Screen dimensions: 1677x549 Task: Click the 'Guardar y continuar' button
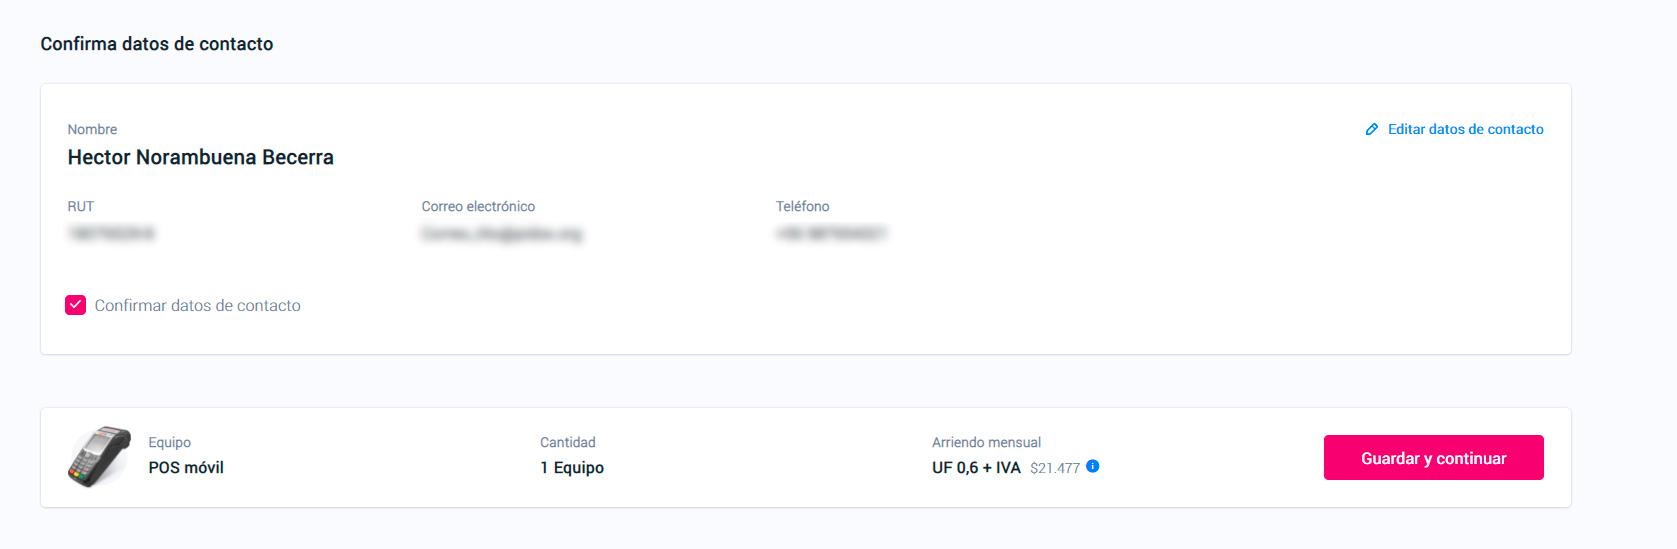click(1434, 458)
